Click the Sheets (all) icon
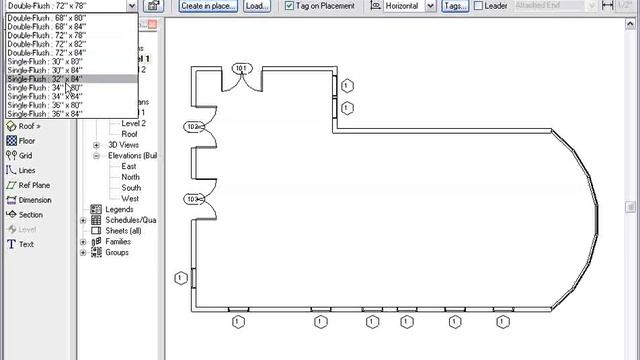The width and height of the screenshot is (640, 360). point(96,231)
